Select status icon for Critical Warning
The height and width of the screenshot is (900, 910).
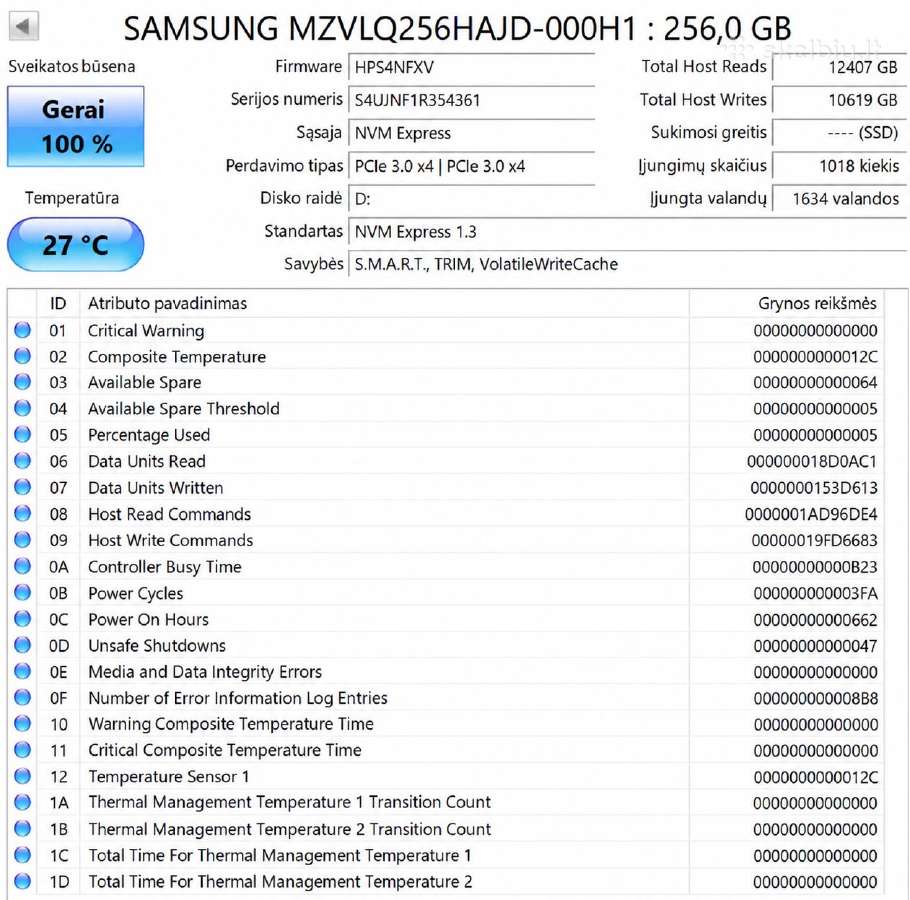23,330
